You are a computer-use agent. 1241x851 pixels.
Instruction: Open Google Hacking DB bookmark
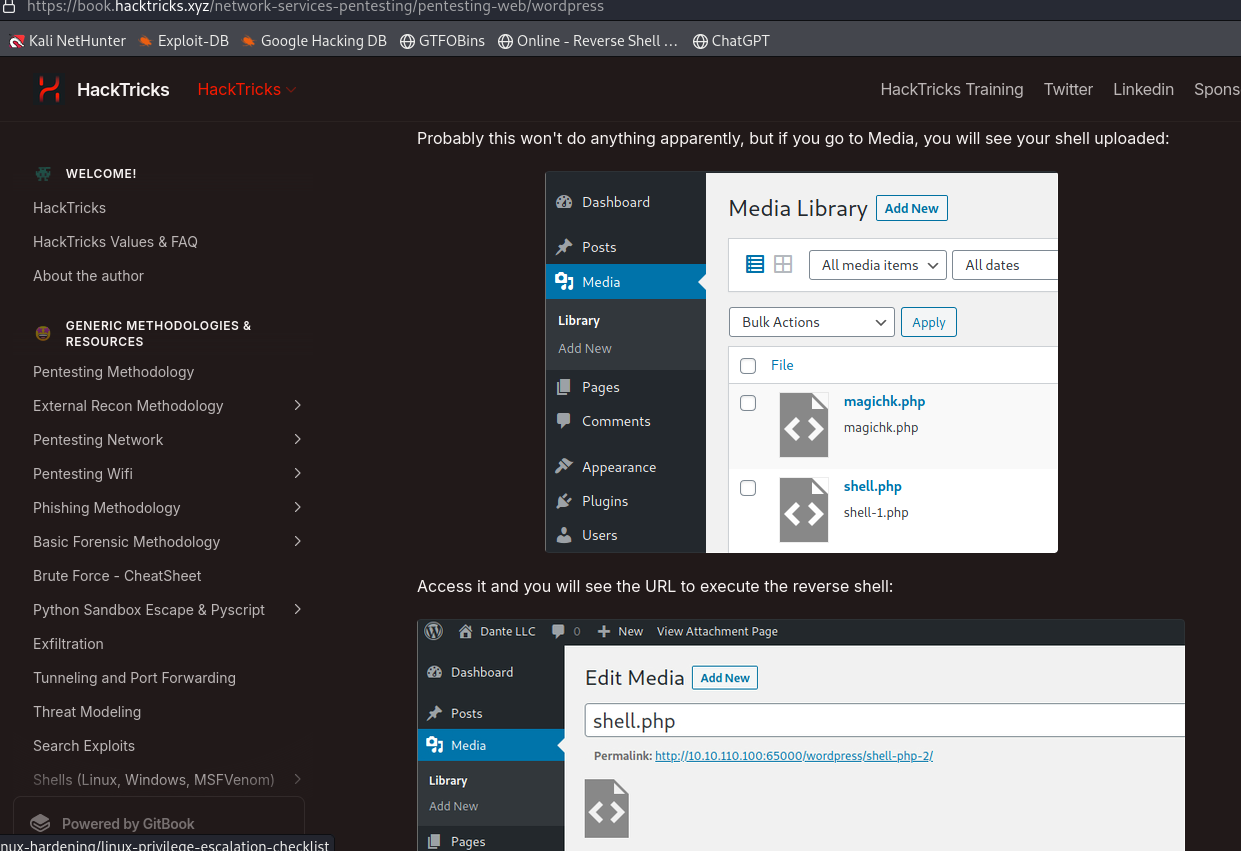click(314, 41)
